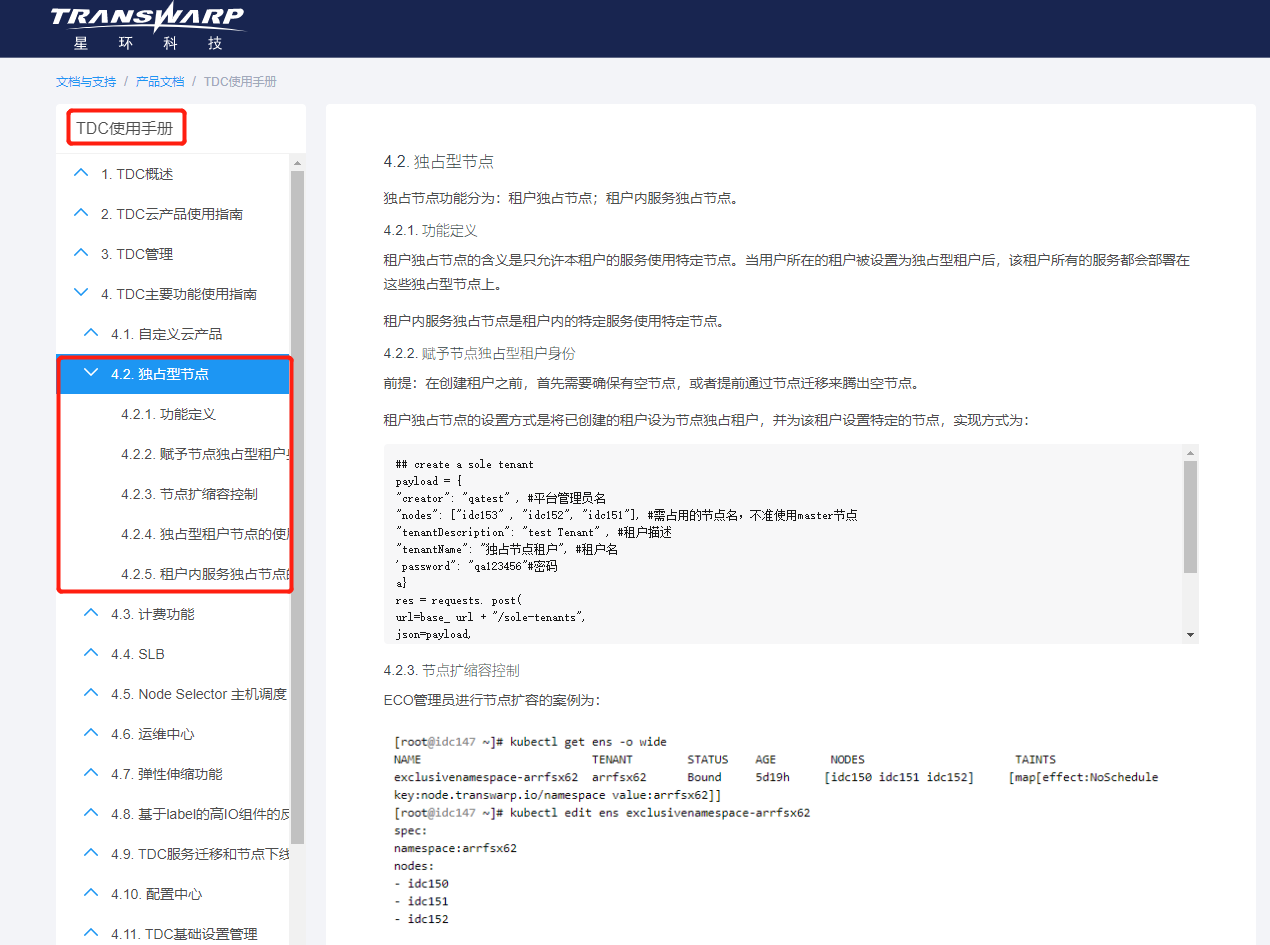Viewport: 1270px width, 945px height.
Task: Expand chevron beside 4.11. TDC基础设置管理
Action: click(x=91, y=933)
